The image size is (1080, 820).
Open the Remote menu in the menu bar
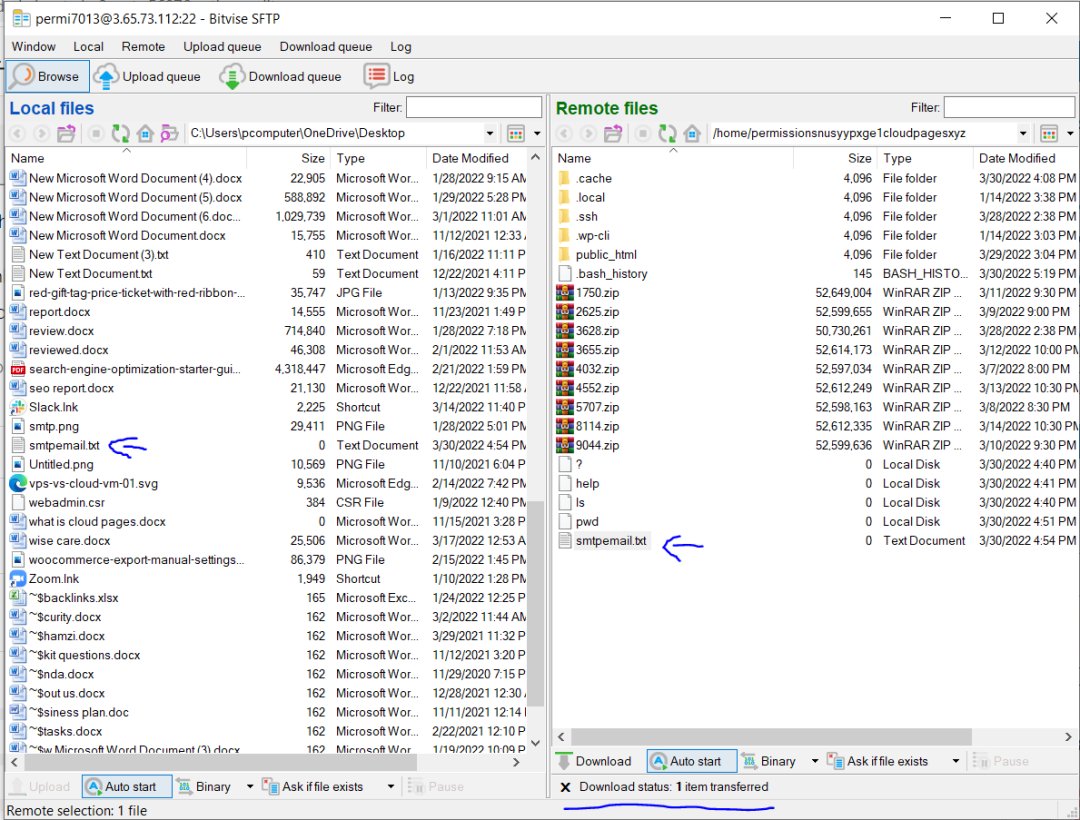143,46
